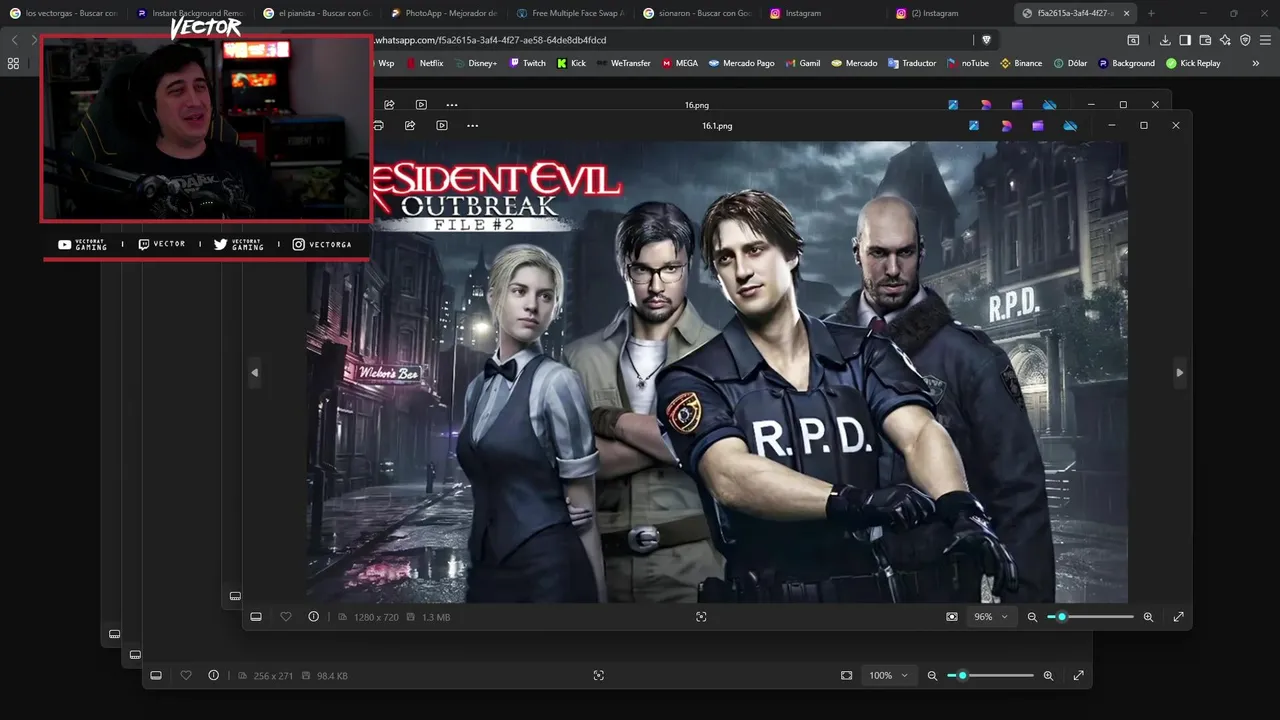Open Clipchamp icon in 16.1.png window
This screenshot has height=720, width=1280.
pyautogui.click(x=1038, y=126)
